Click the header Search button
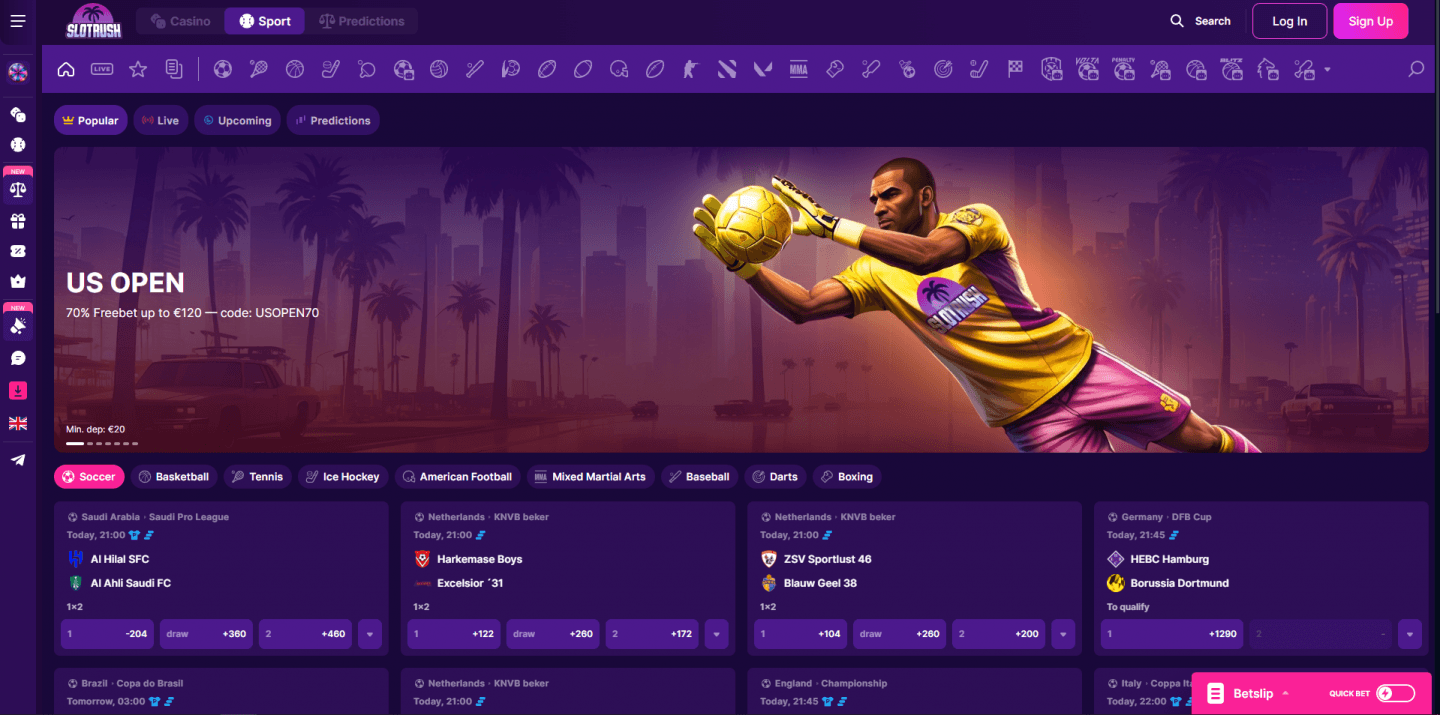 [1201, 21]
